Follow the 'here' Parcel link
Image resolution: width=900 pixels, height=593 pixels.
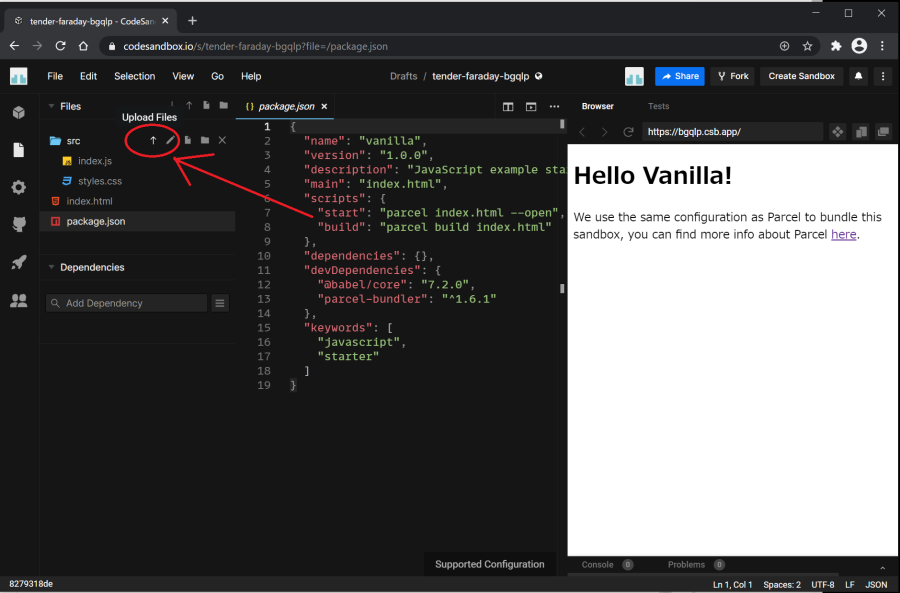pos(843,234)
